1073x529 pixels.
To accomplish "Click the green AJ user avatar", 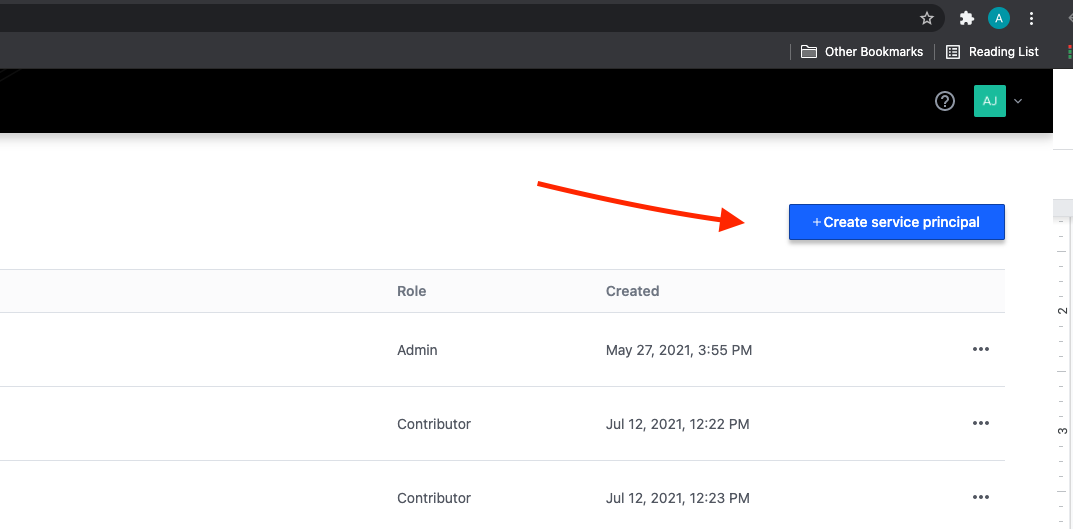I will click(x=989, y=101).
